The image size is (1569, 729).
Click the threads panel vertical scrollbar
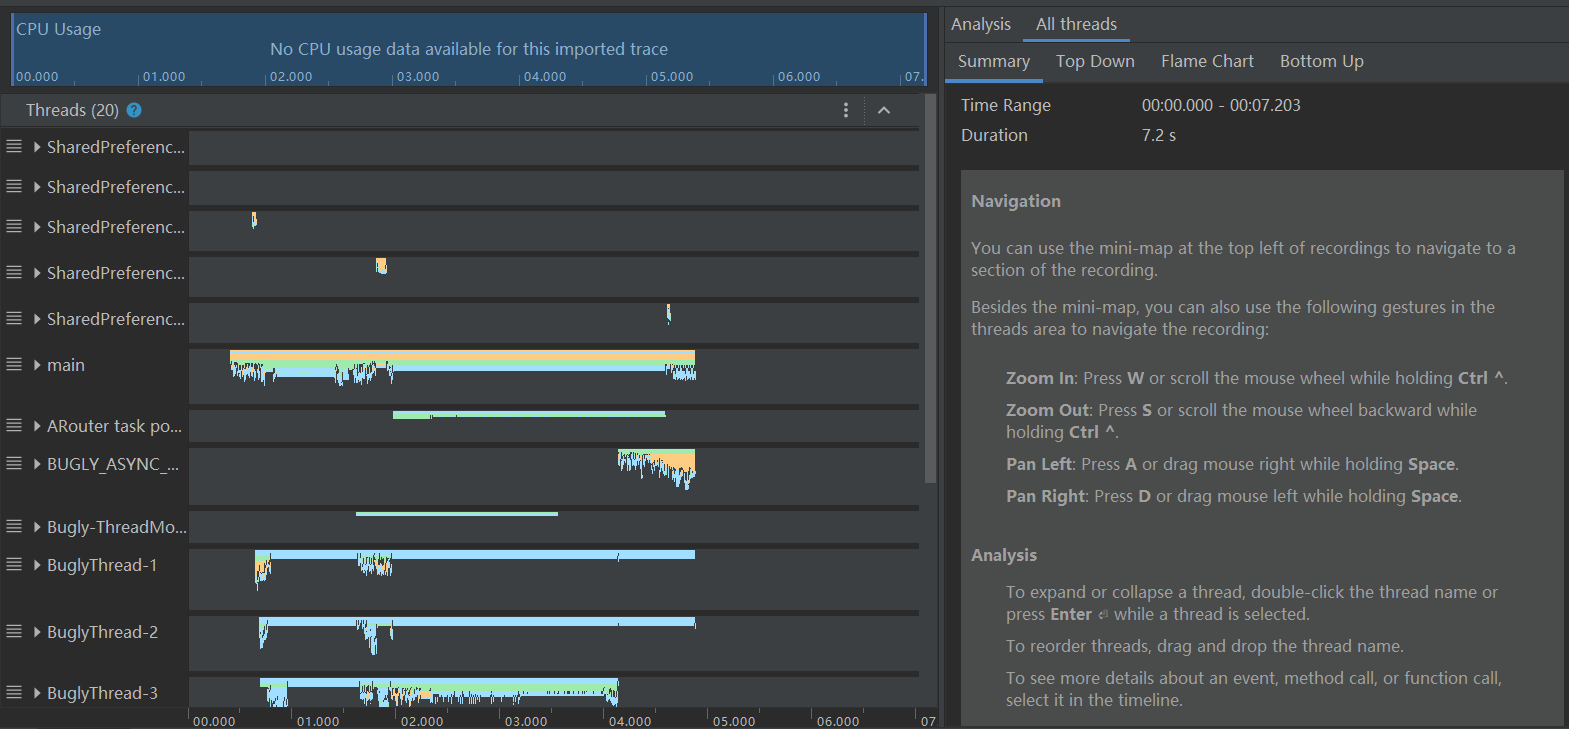[931, 288]
